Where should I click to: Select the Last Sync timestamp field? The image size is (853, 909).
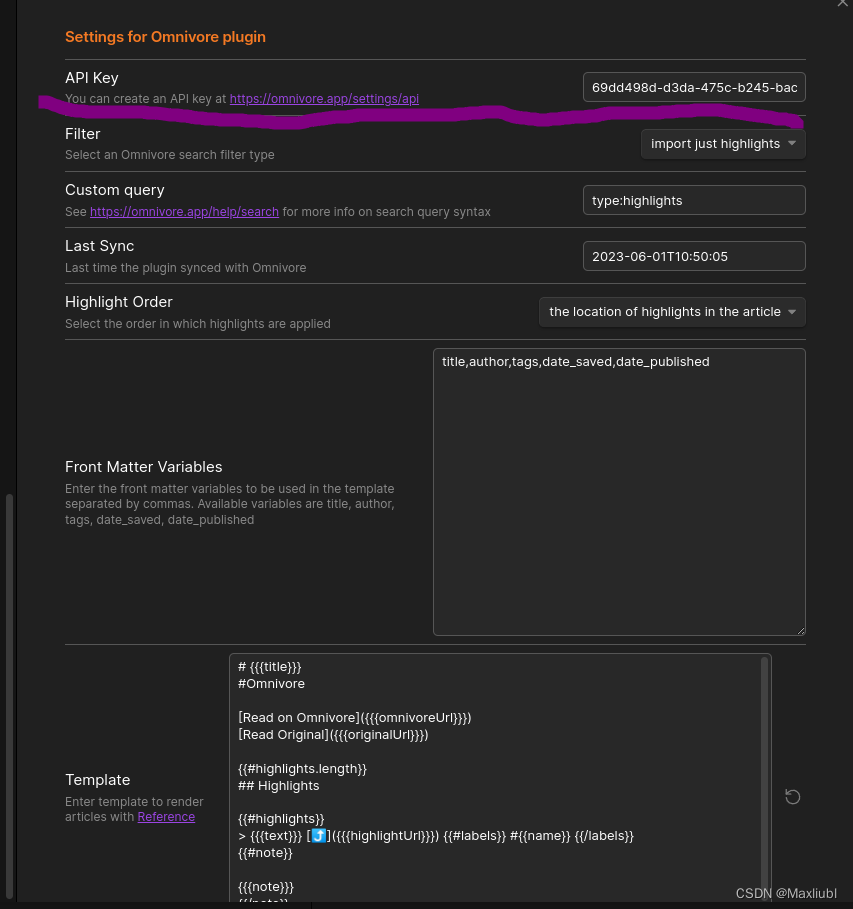coord(694,256)
